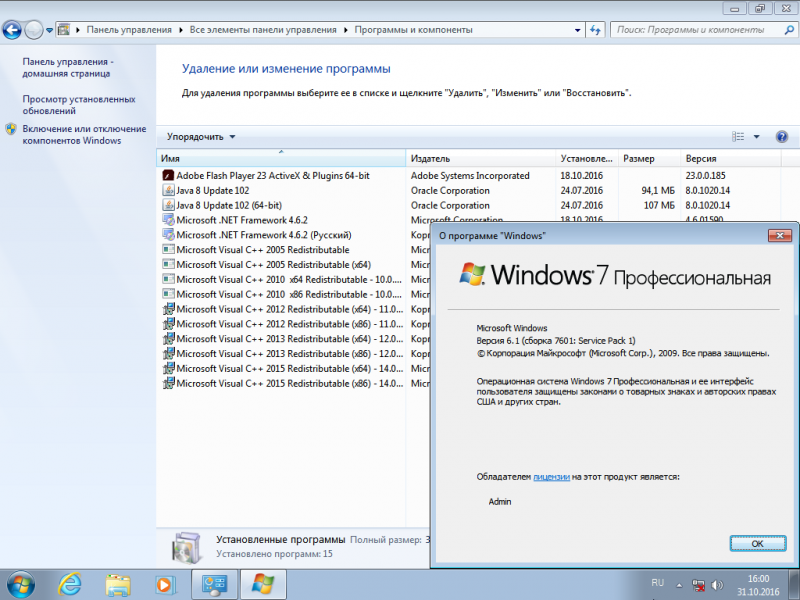Open Windows Explorer from taskbar
The height and width of the screenshot is (600, 800).
coord(118,585)
